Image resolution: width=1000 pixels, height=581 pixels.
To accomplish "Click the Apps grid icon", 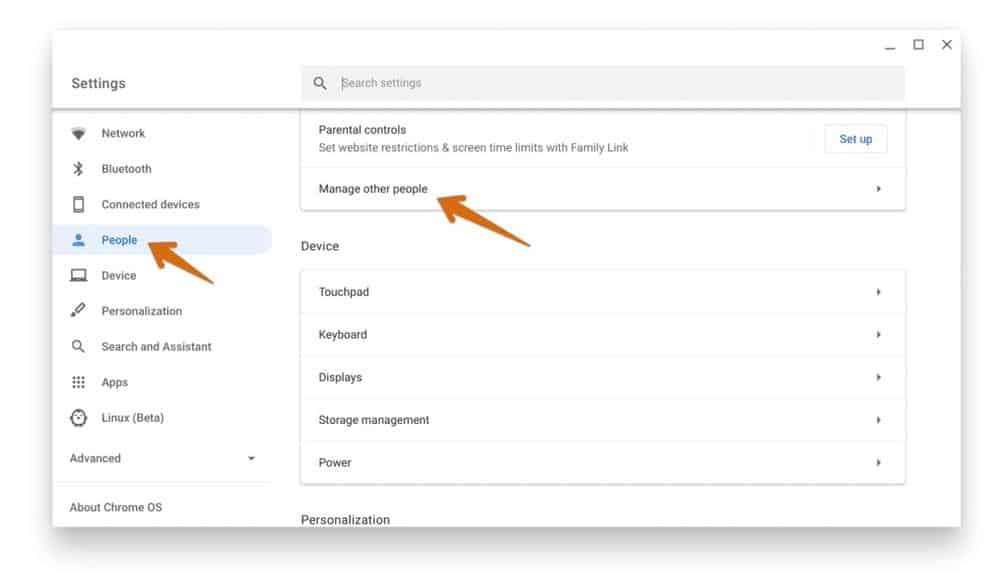I will point(78,382).
